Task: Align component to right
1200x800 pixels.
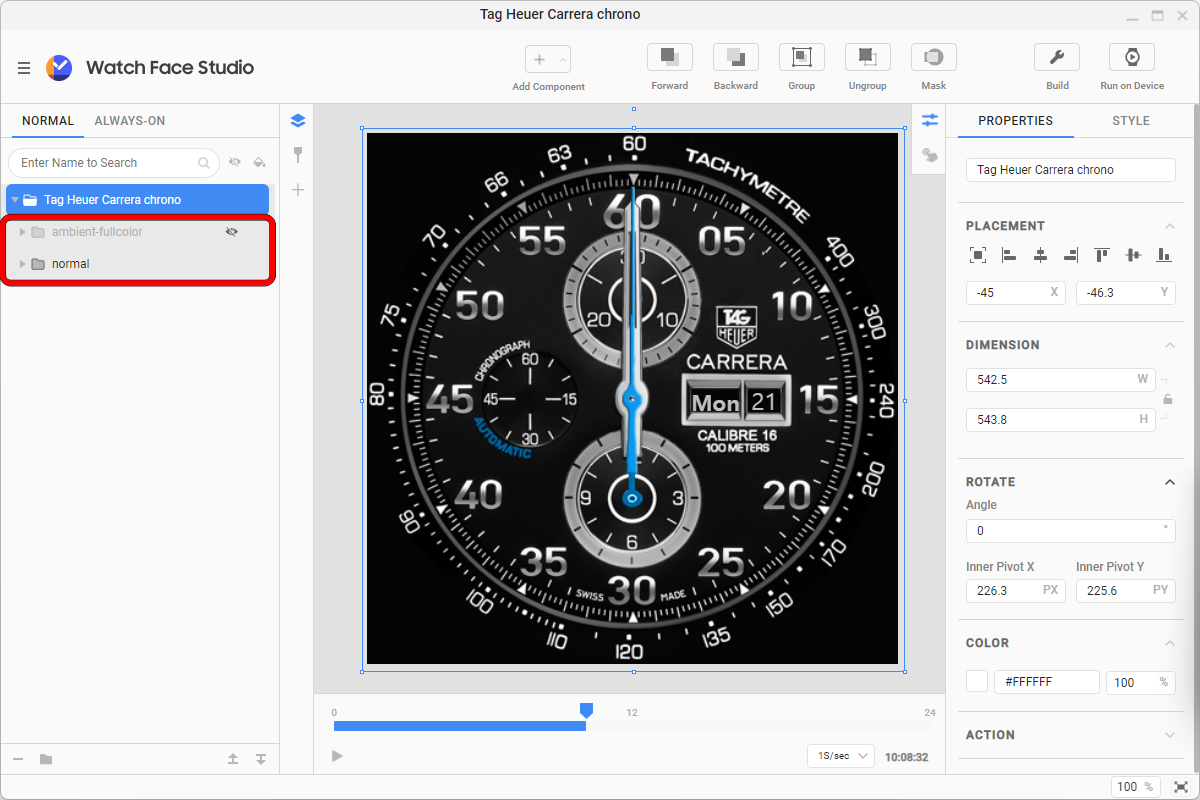Action: (x=1071, y=255)
